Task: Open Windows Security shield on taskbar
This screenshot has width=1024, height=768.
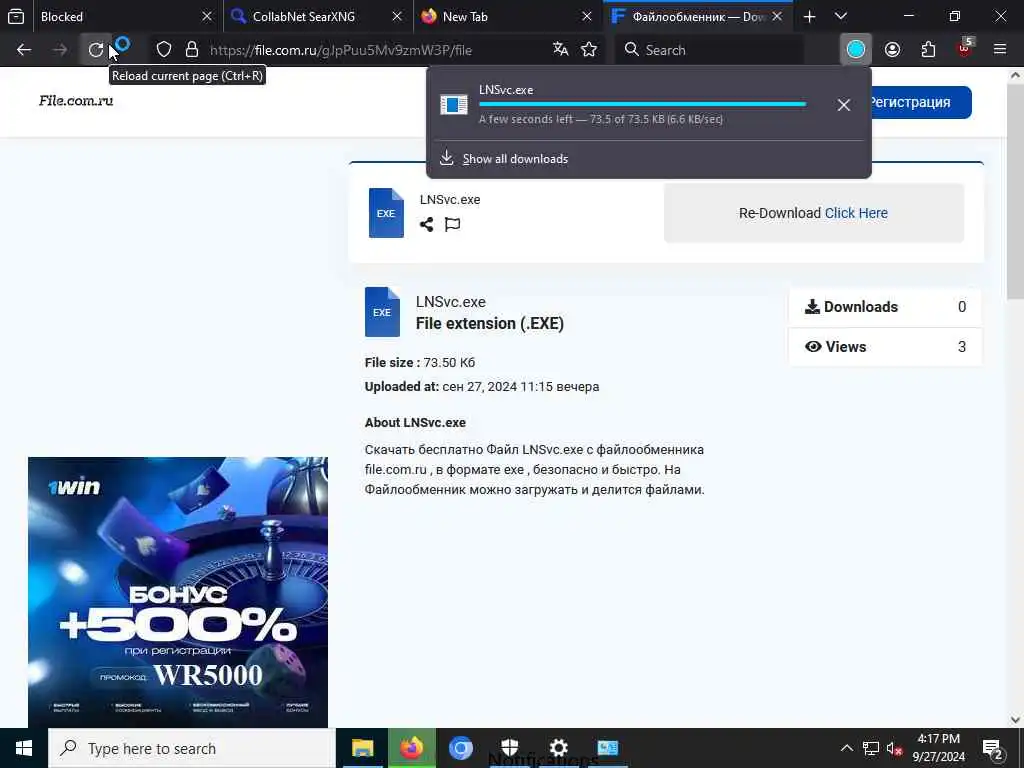Action: click(x=509, y=747)
